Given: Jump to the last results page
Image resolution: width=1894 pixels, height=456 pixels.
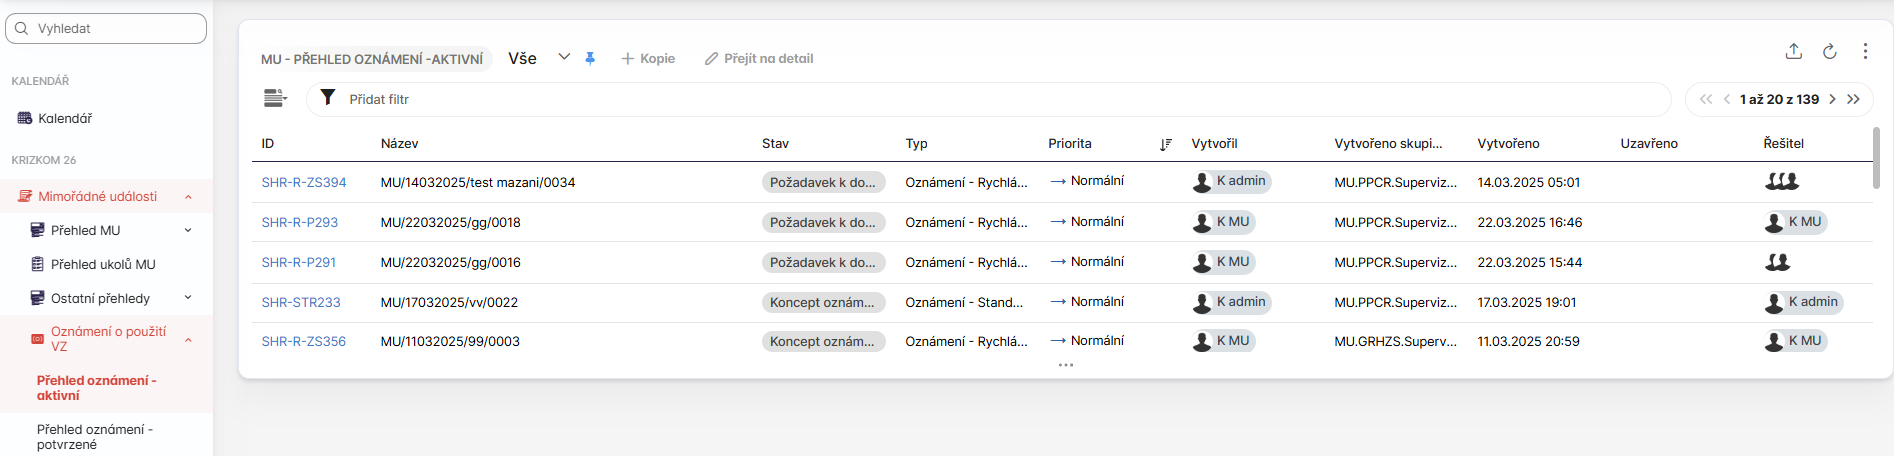Looking at the screenshot, I should (x=1854, y=99).
